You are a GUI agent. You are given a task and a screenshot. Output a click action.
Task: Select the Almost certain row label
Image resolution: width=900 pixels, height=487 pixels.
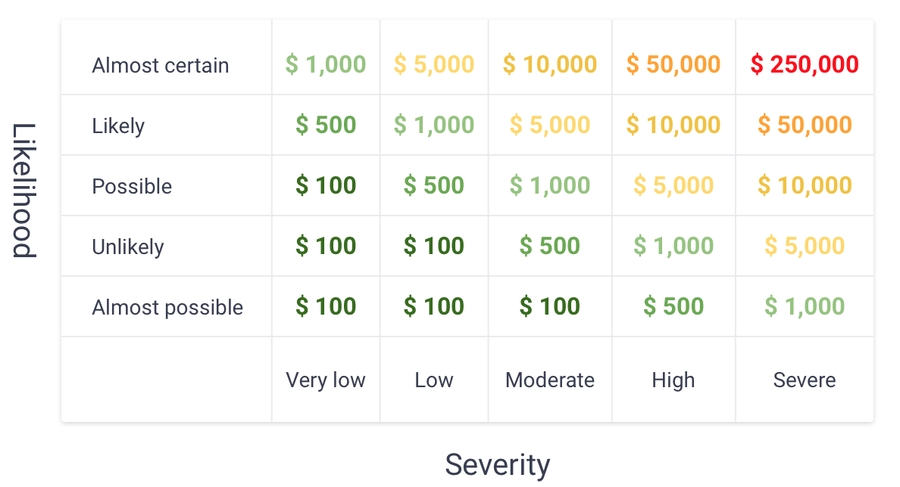(160, 66)
